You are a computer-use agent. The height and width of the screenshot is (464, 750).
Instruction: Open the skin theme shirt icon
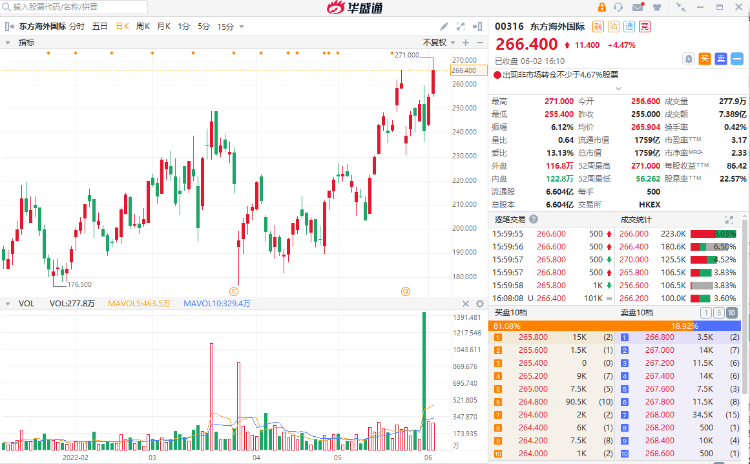pyautogui.click(x=657, y=7)
